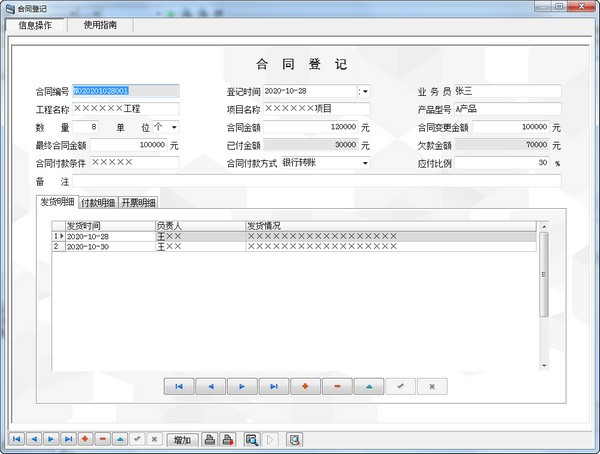Delete the row using detail navigator minus
Screen dimensions: 600x454
coord(337,385)
